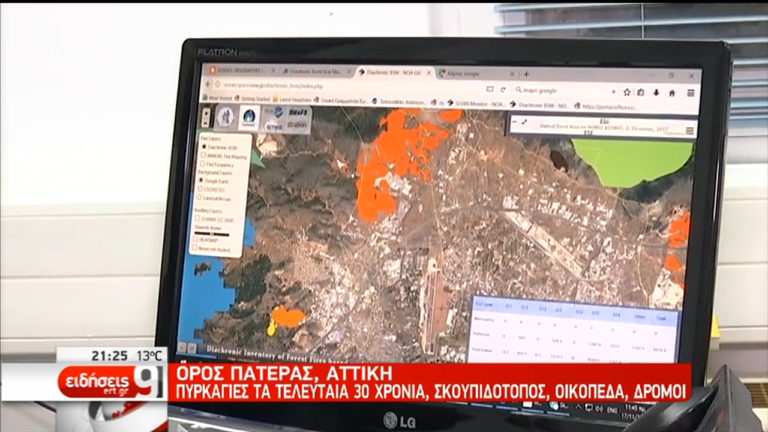
Task: Zoom in on the map with plus control
Action: tap(206, 113)
